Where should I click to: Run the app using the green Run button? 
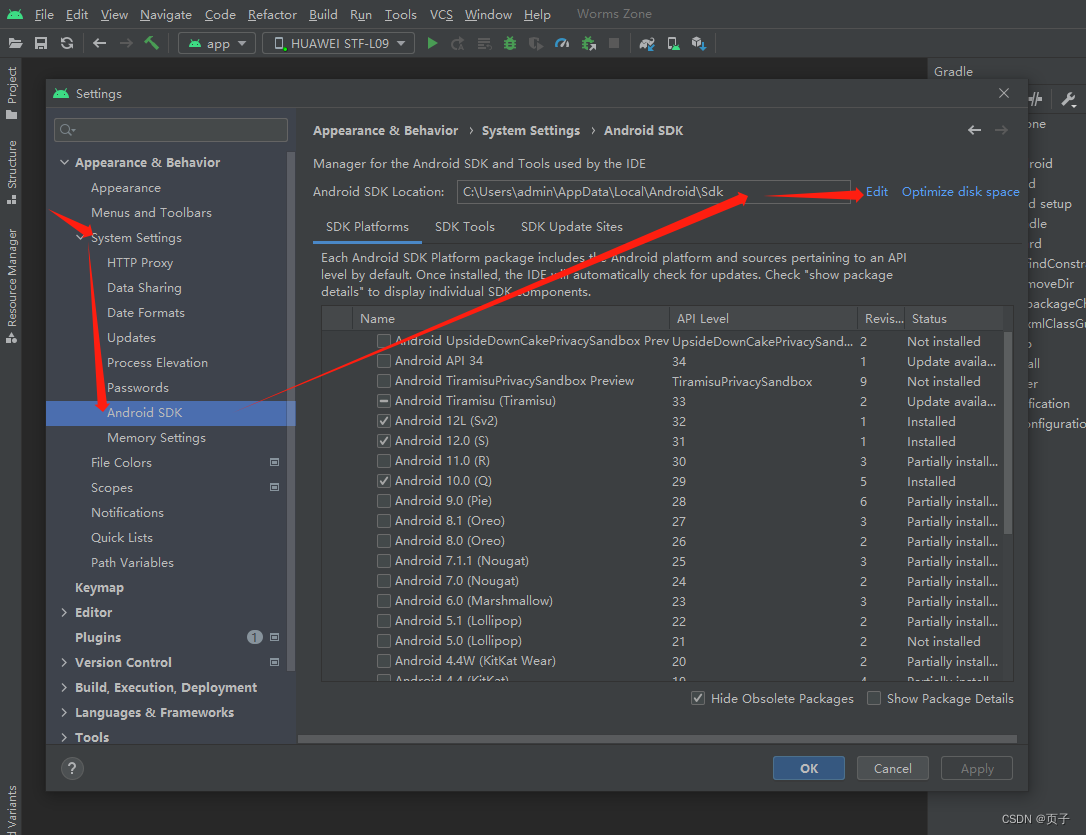[432, 44]
